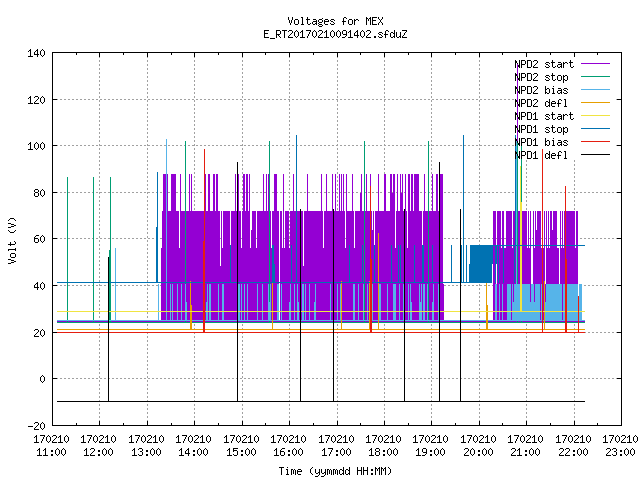Click the x-axis tick label 170210 19:00

pyautogui.click(x=431, y=446)
